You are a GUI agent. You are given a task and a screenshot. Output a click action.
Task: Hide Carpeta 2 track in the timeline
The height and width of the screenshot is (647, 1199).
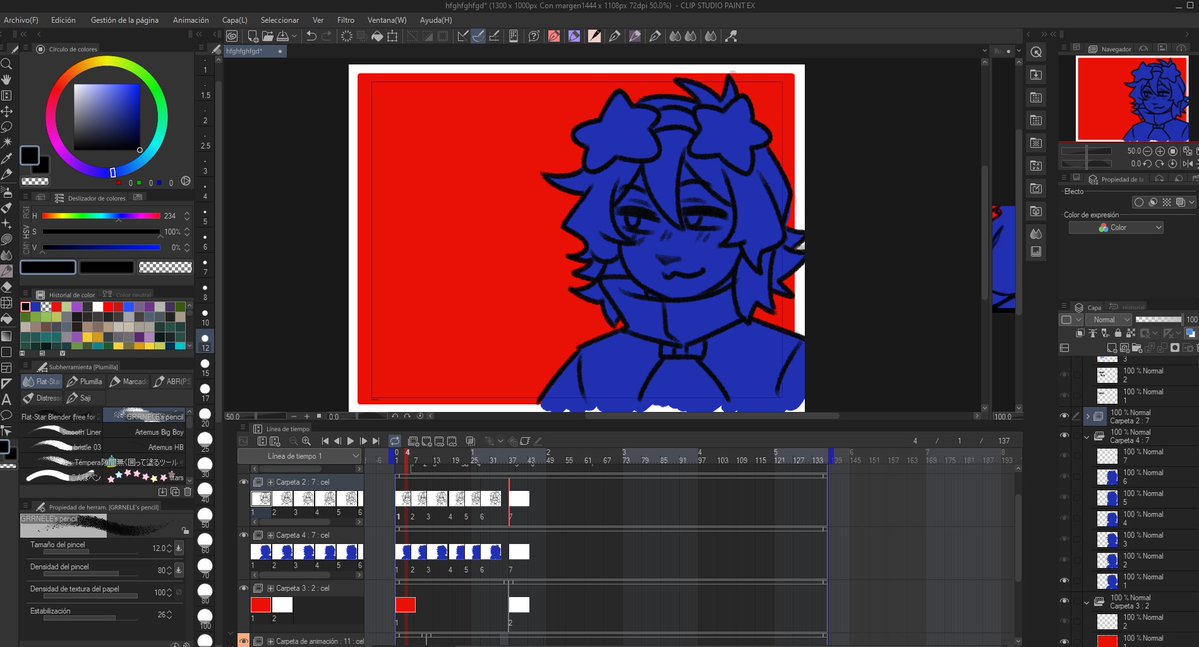[244, 482]
